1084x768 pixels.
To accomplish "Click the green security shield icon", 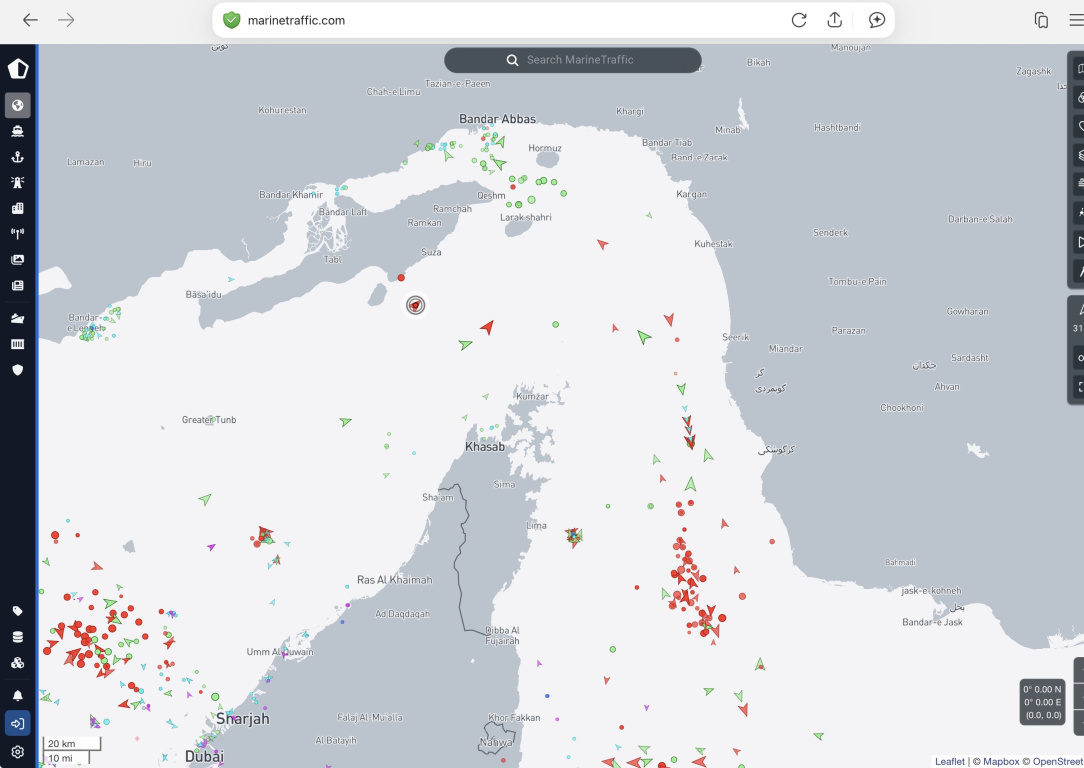I will click(x=231, y=20).
